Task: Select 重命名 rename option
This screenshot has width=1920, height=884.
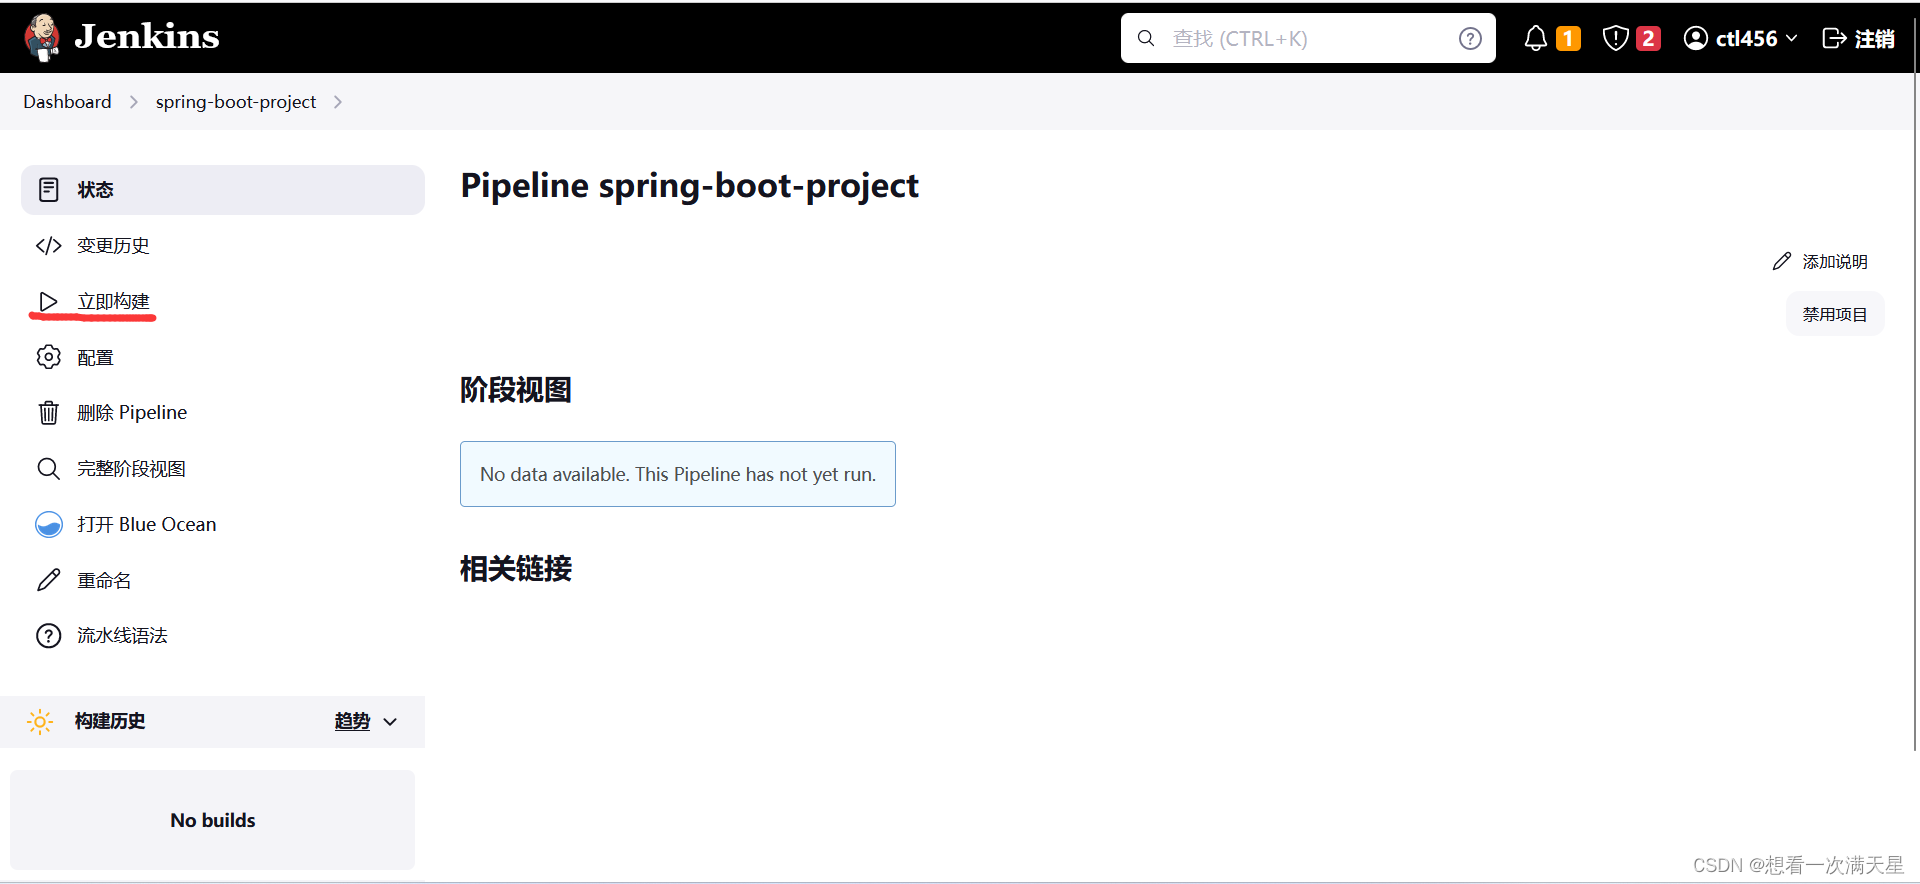Action: [x=104, y=581]
